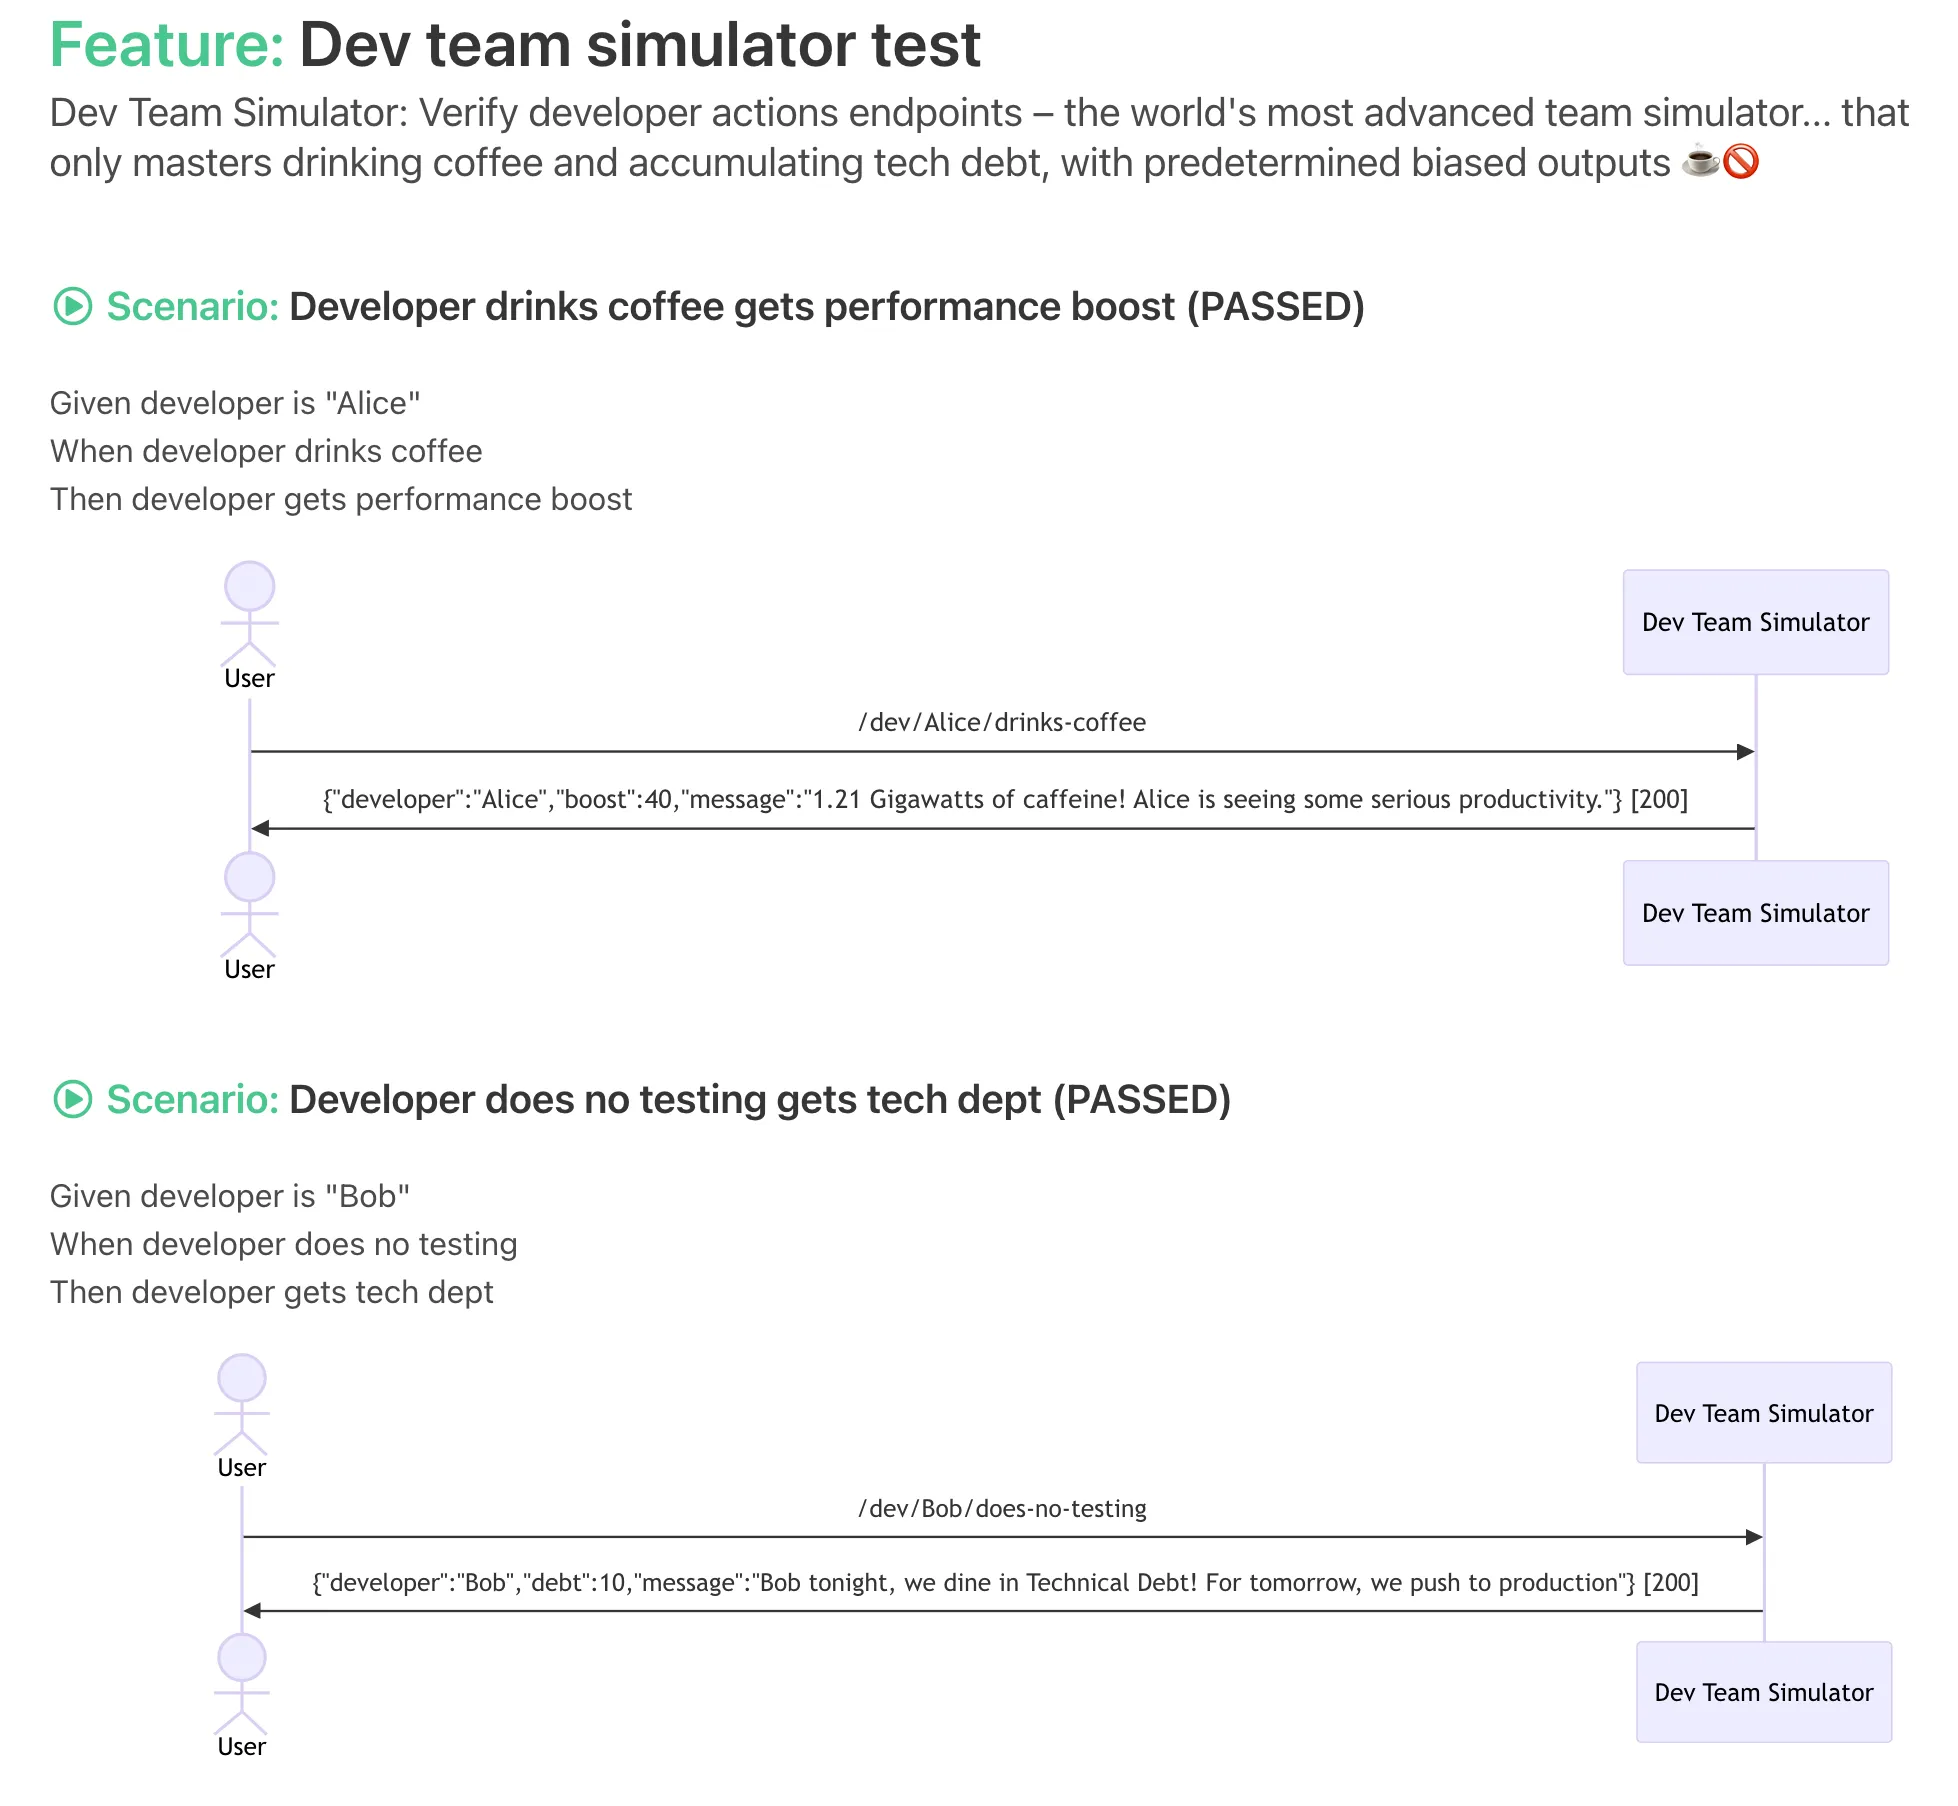Image resolution: width=1958 pixels, height=1806 pixels.
Task: Click Alice's JSON boost response message
Action: point(1005,800)
